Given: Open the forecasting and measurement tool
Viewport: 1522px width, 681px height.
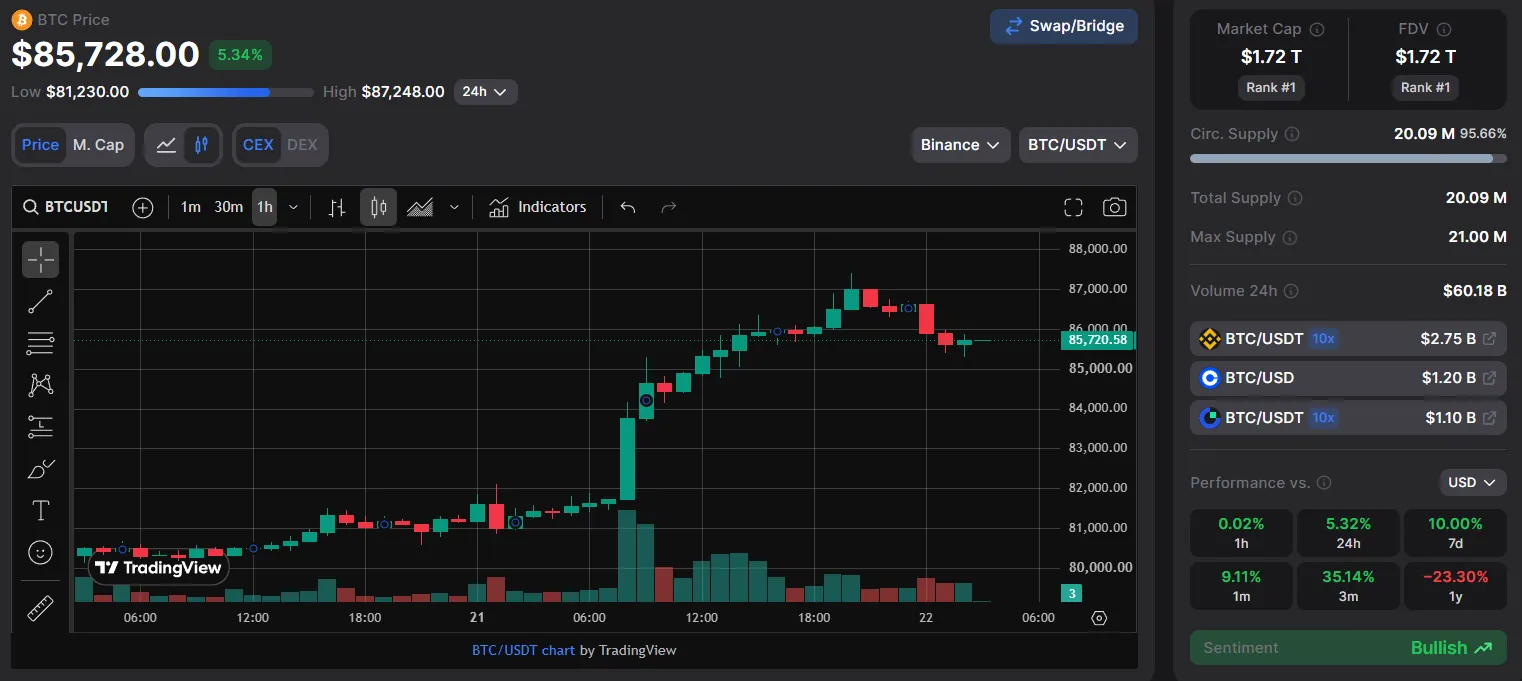Looking at the screenshot, I should 41,426.
